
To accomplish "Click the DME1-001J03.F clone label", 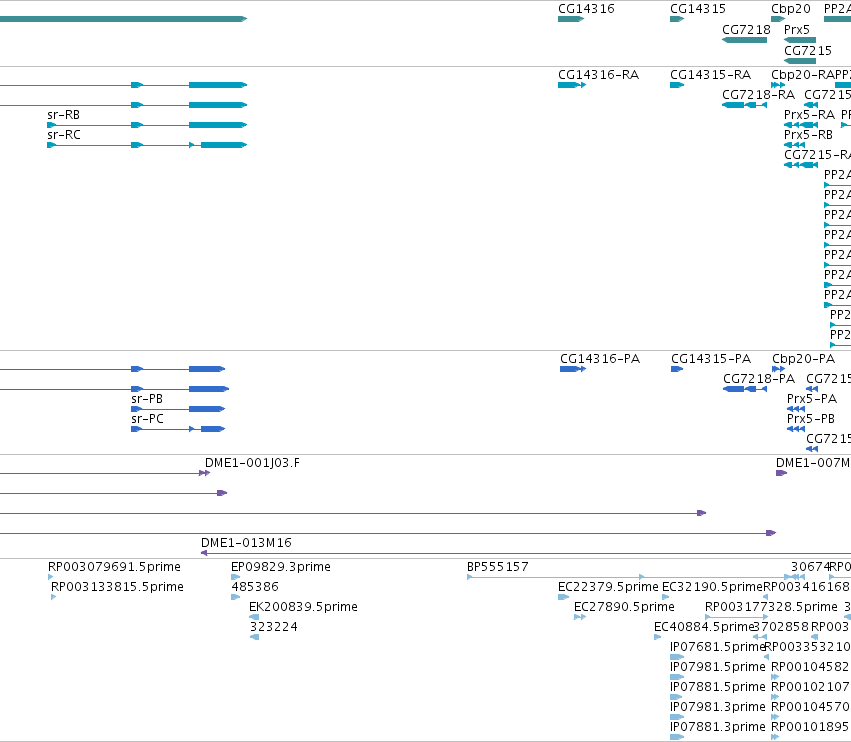I will (x=252, y=463).
